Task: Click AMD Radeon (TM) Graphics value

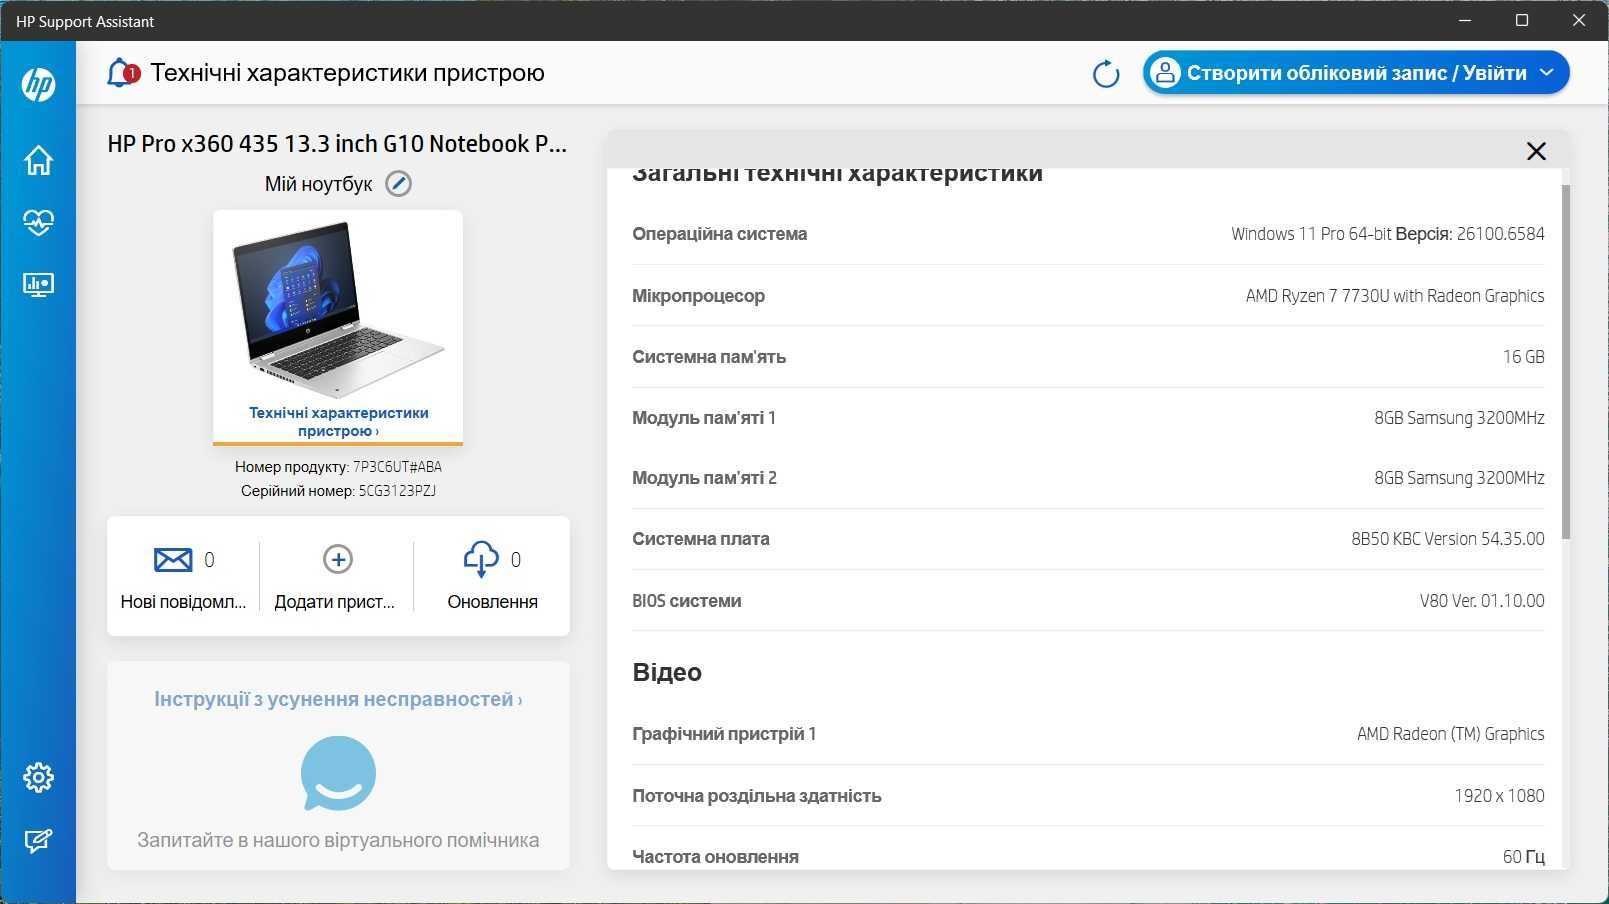Action: tap(1450, 734)
